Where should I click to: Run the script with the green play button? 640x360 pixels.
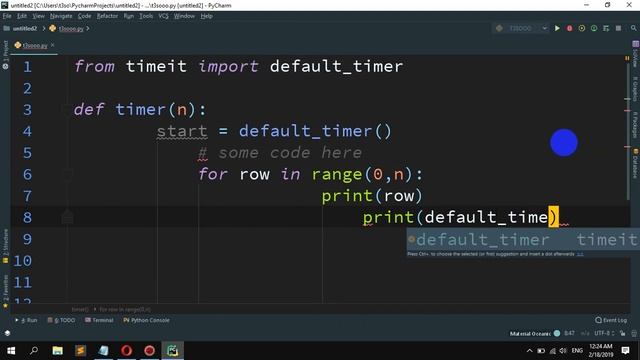click(x=557, y=28)
